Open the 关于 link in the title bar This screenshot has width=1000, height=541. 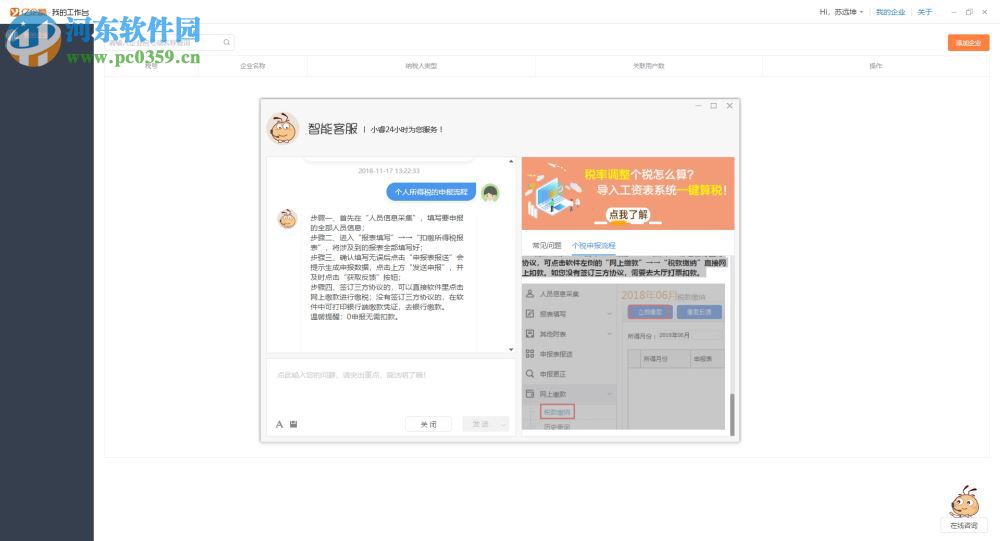click(925, 12)
